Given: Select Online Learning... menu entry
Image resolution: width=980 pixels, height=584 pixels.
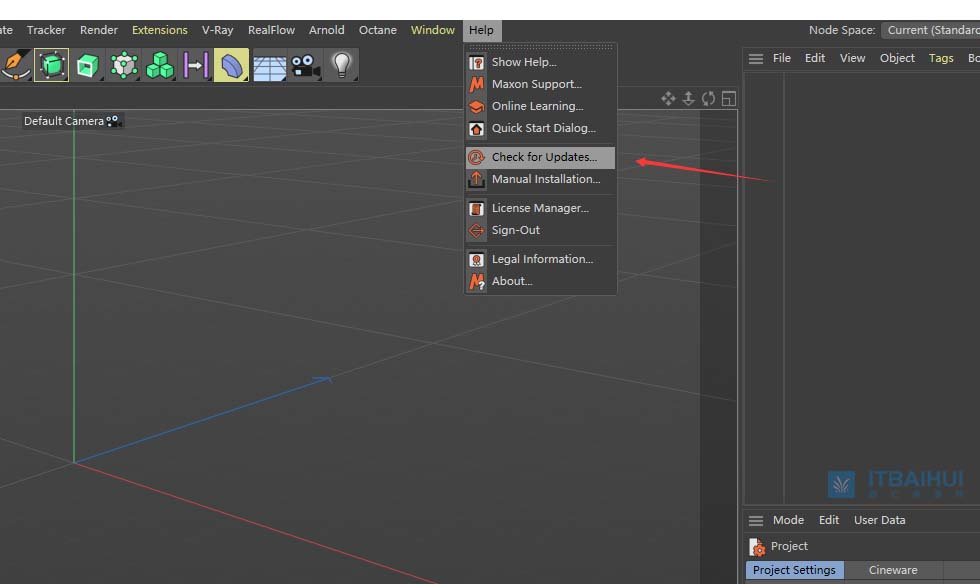Looking at the screenshot, I should click(541, 106).
